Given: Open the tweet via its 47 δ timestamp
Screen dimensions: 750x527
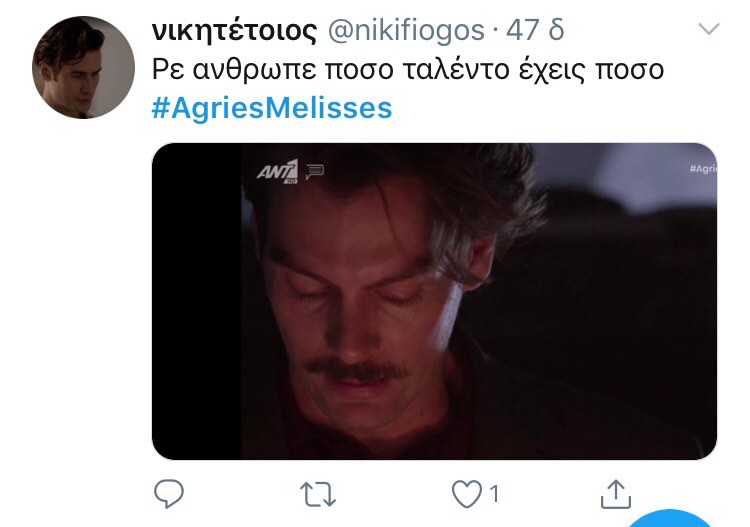Looking at the screenshot, I should click(x=535, y=30).
